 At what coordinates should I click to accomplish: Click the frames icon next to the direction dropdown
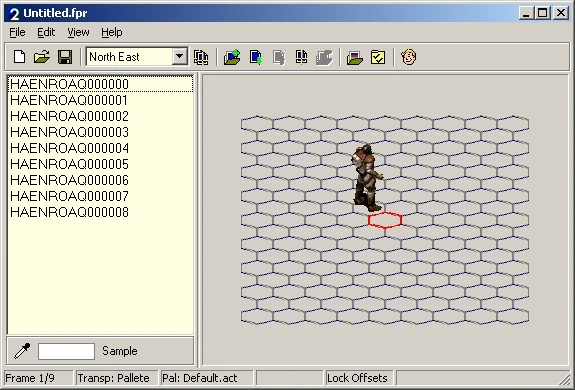(x=201, y=57)
